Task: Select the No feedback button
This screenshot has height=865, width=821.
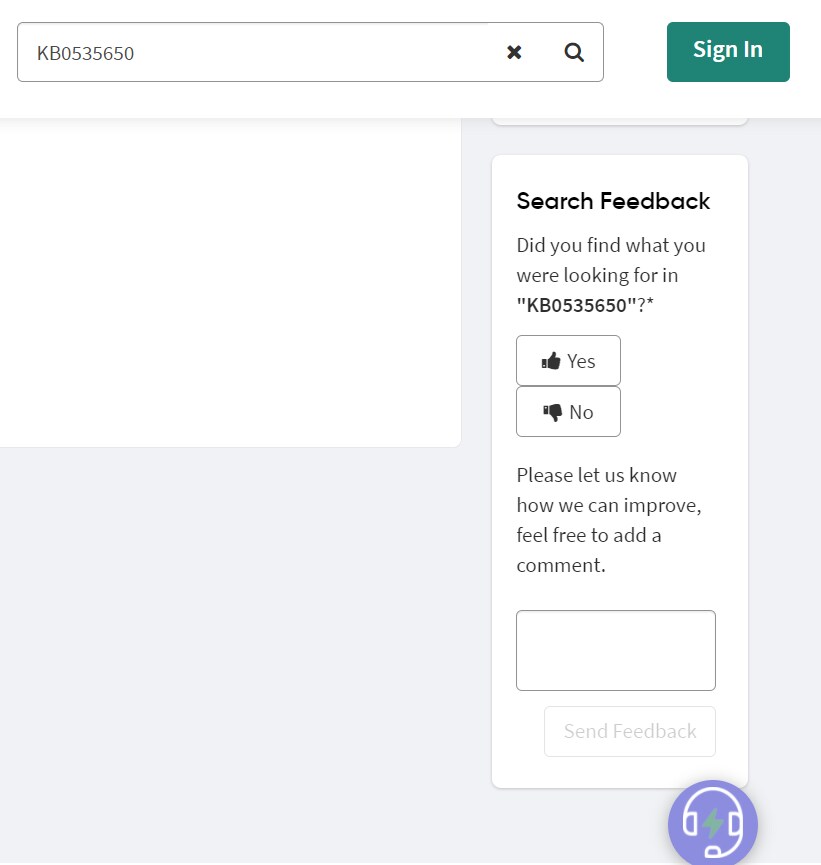Action: pyautogui.click(x=568, y=412)
